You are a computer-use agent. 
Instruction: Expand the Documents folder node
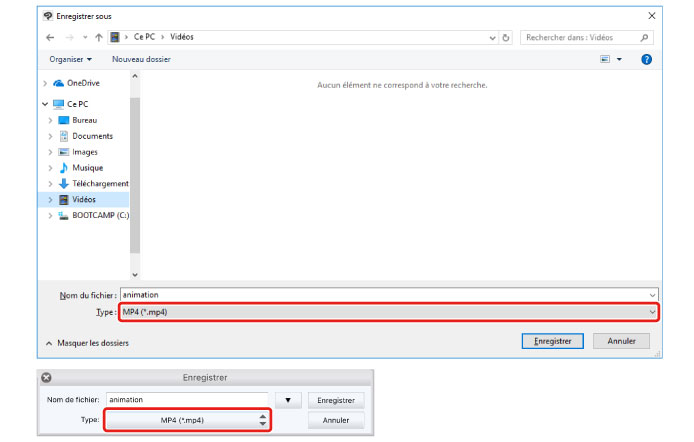point(50,136)
